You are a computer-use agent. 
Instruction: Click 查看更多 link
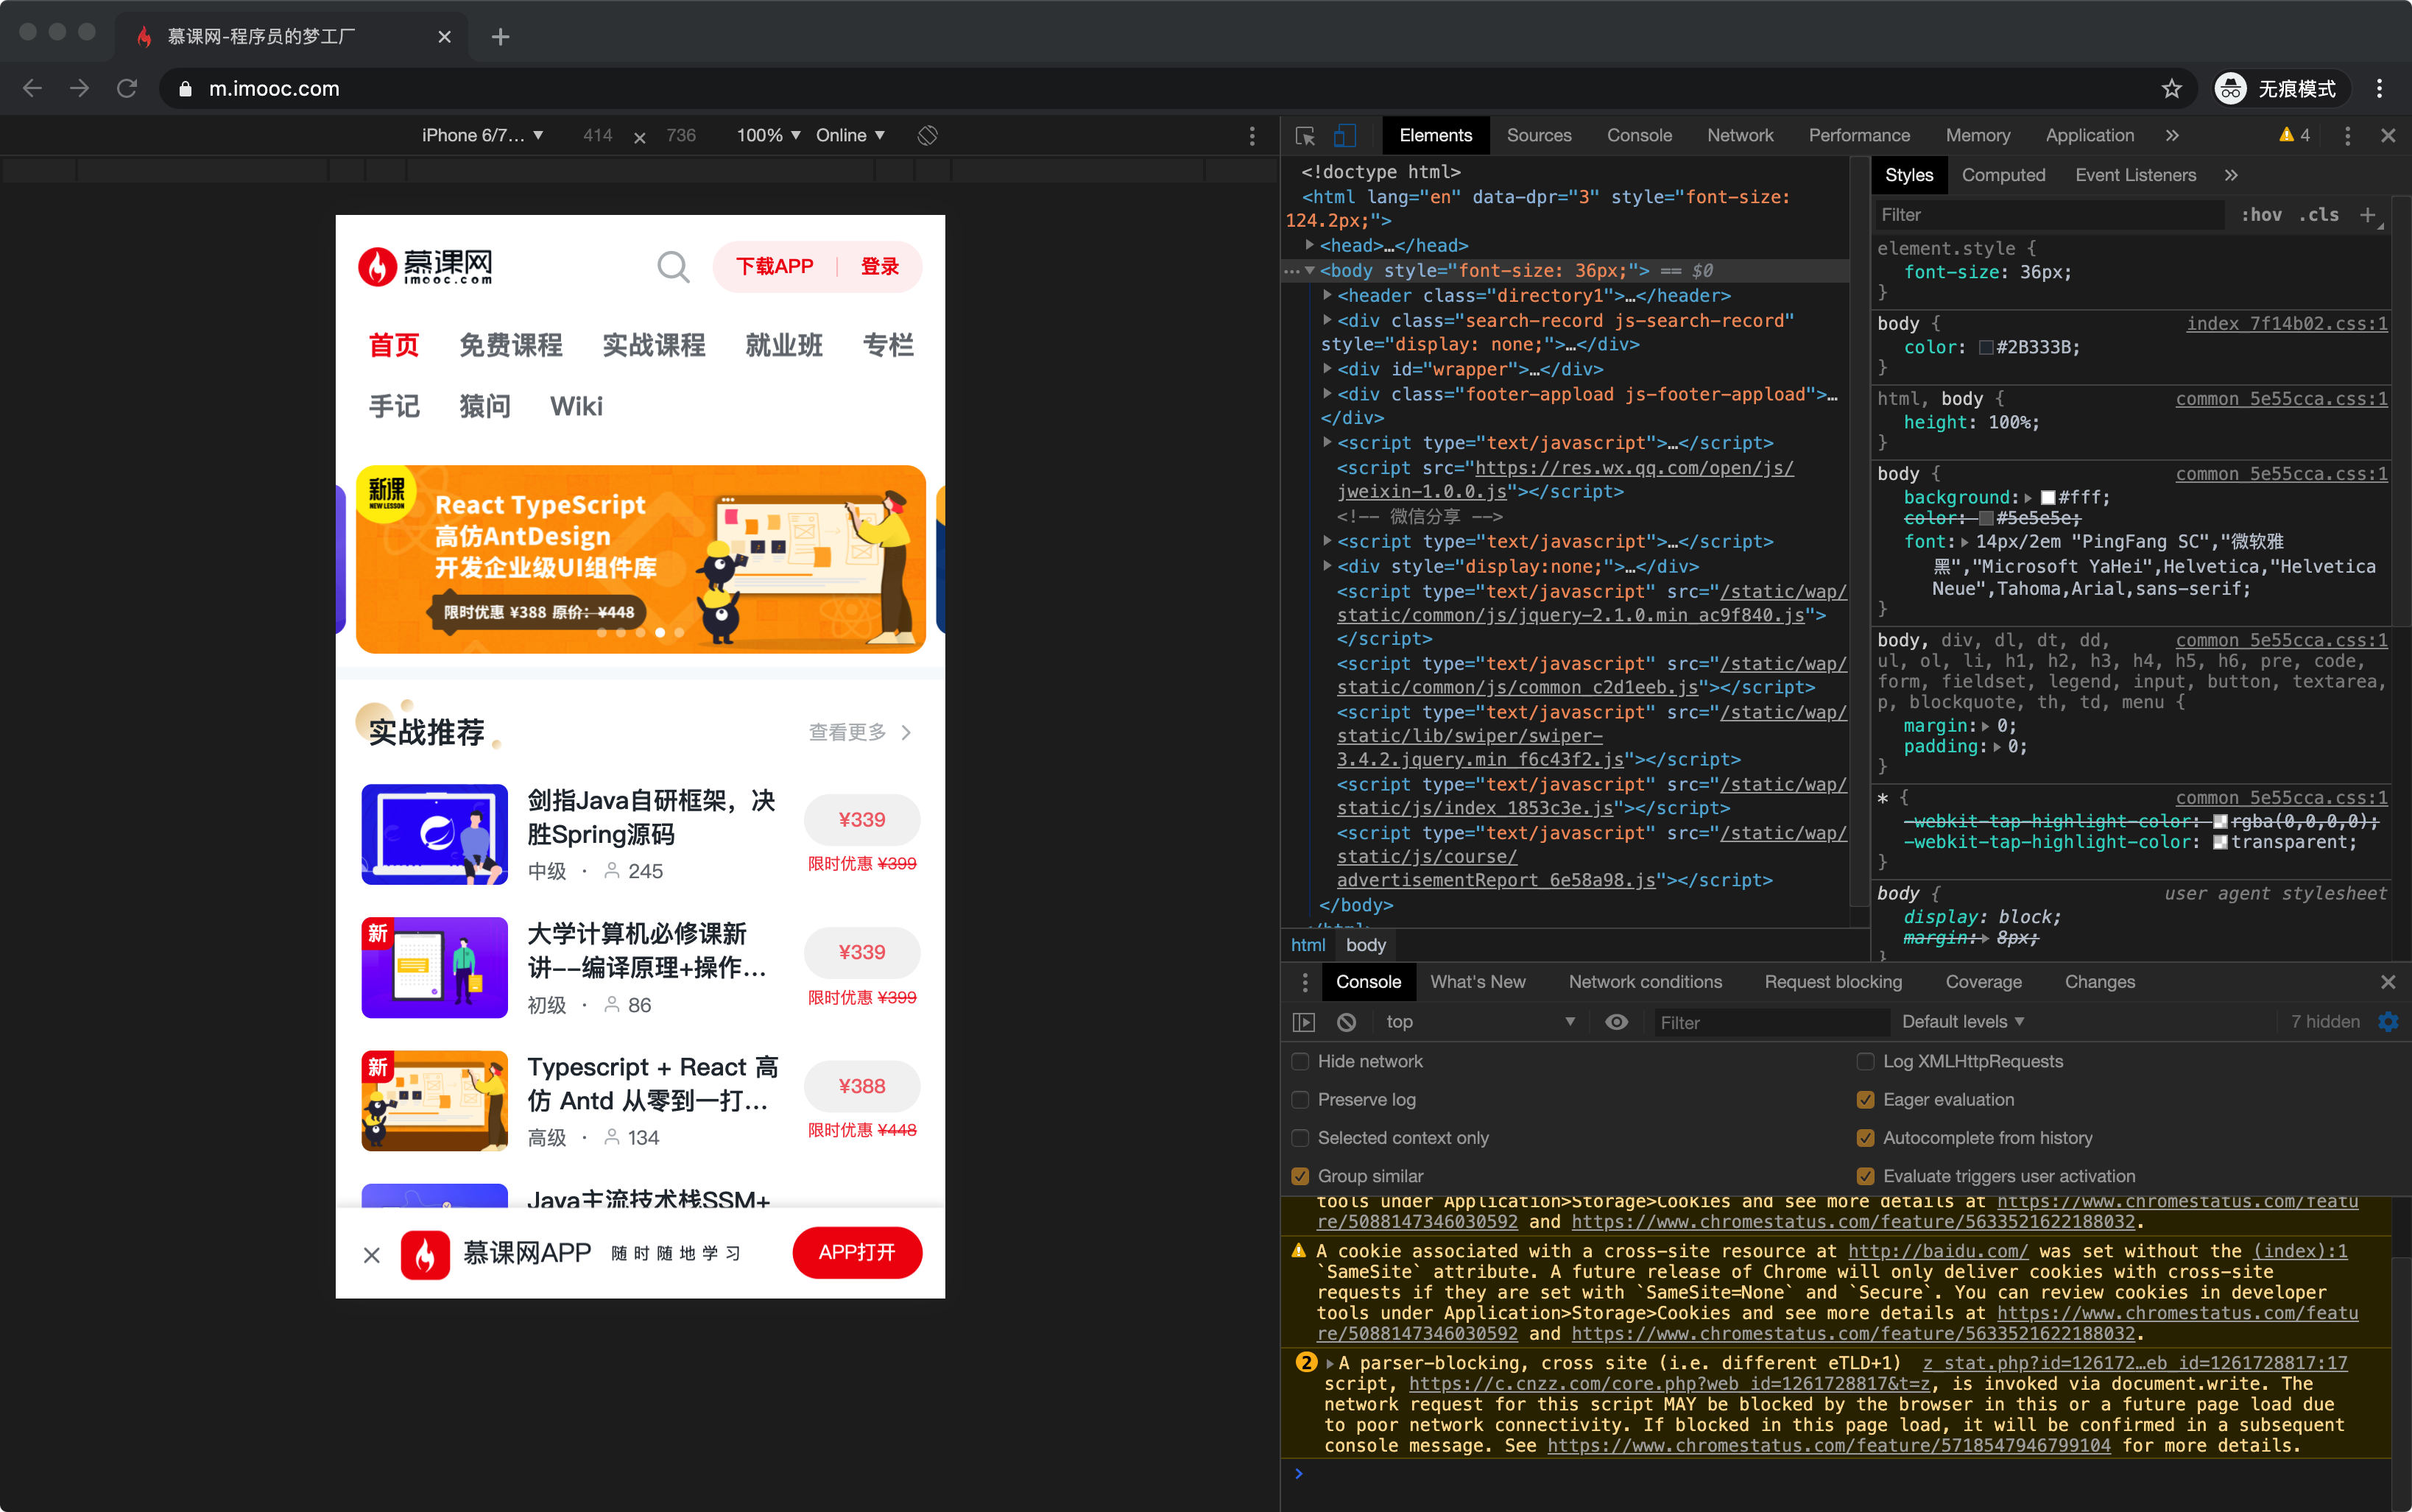859,732
